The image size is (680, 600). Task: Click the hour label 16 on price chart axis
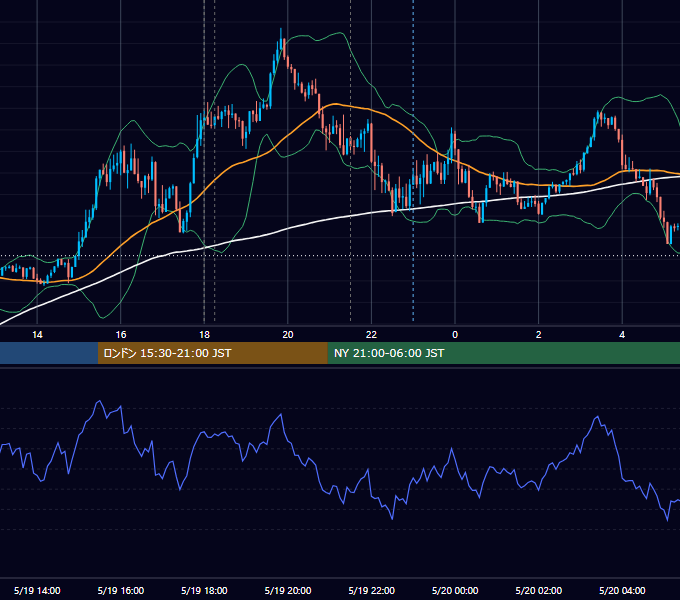pos(121,335)
